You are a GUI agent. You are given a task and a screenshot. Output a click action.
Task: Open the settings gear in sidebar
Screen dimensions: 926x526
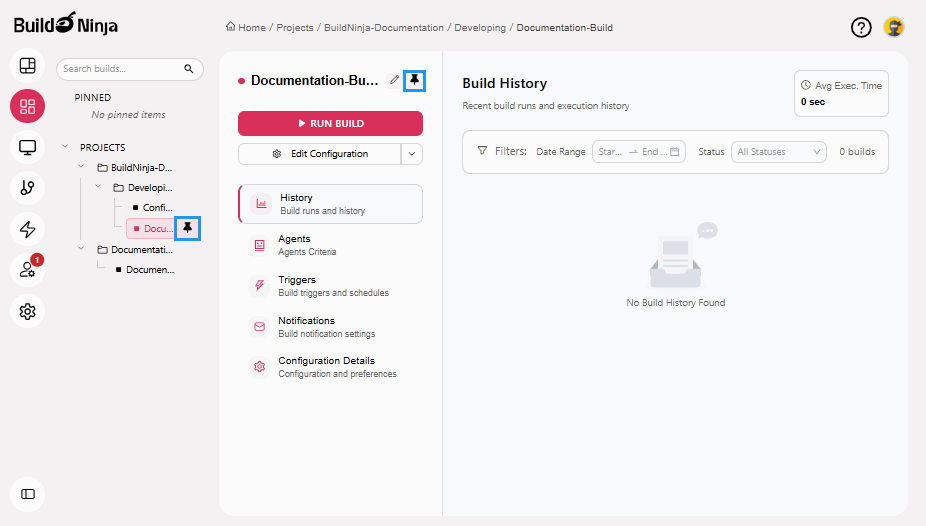pos(27,312)
